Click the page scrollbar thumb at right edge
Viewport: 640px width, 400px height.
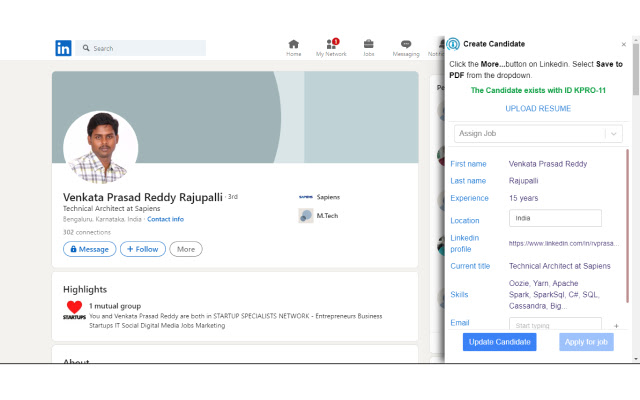(x=636, y=69)
